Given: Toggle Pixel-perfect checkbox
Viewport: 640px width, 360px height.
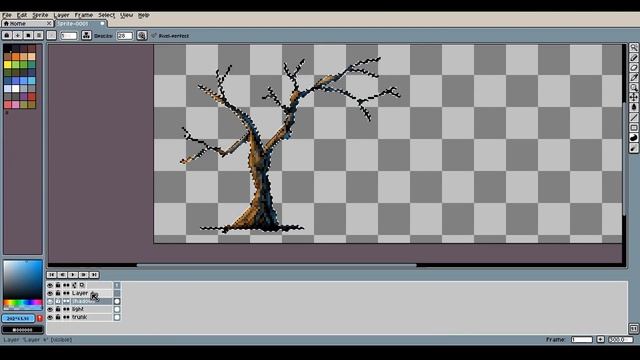Looking at the screenshot, I should coord(154,36).
